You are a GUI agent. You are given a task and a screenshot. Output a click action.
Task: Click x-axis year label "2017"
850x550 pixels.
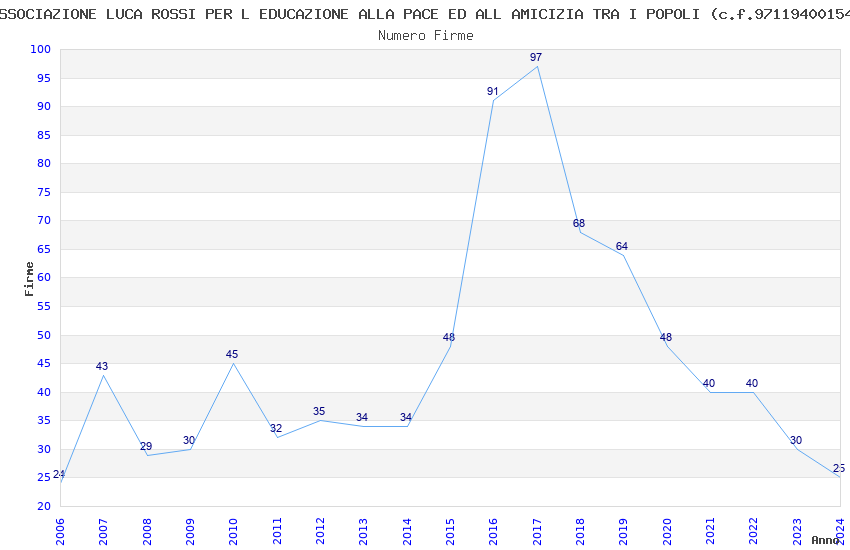tap(537, 532)
